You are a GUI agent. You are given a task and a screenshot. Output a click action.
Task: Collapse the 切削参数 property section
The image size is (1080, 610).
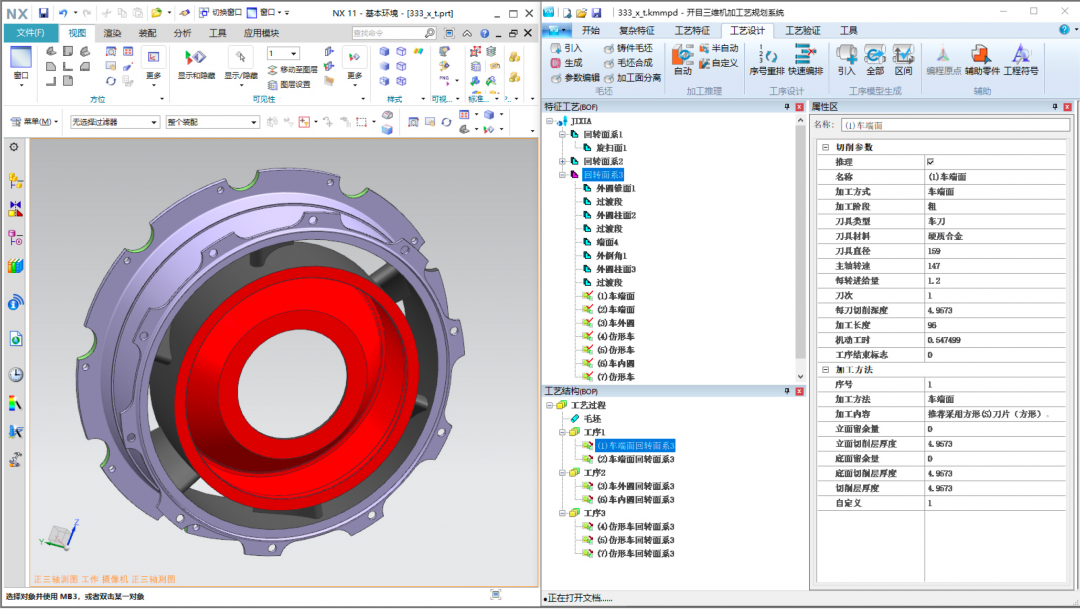point(825,147)
